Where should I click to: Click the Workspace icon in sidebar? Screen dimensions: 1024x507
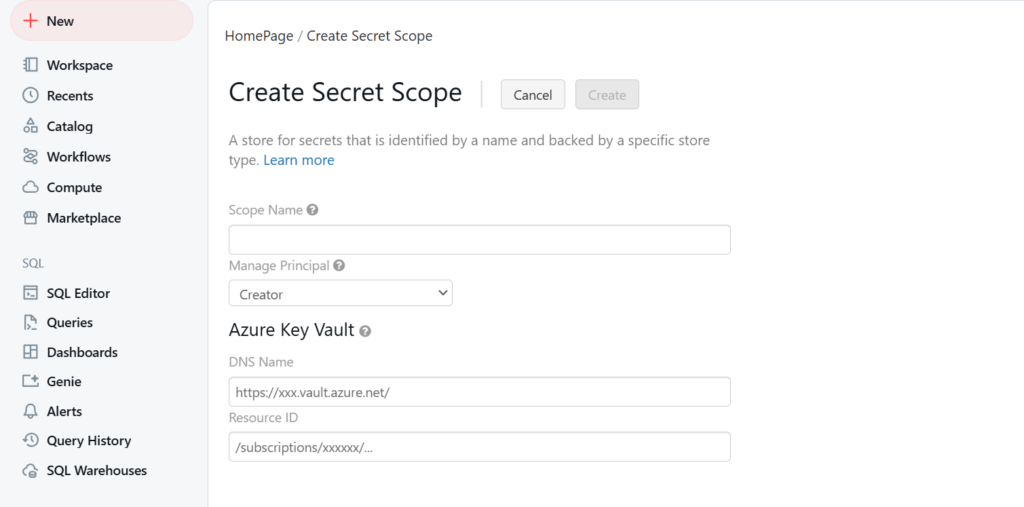click(x=30, y=65)
